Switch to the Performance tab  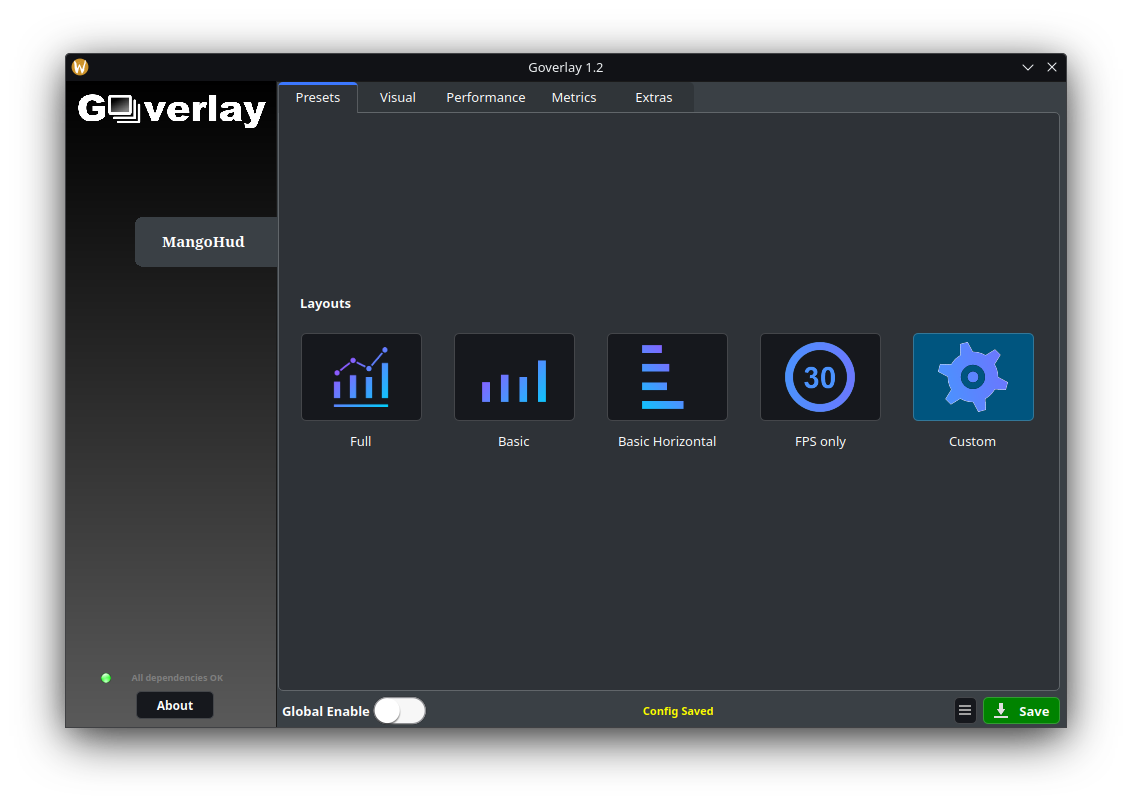(485, 98)
